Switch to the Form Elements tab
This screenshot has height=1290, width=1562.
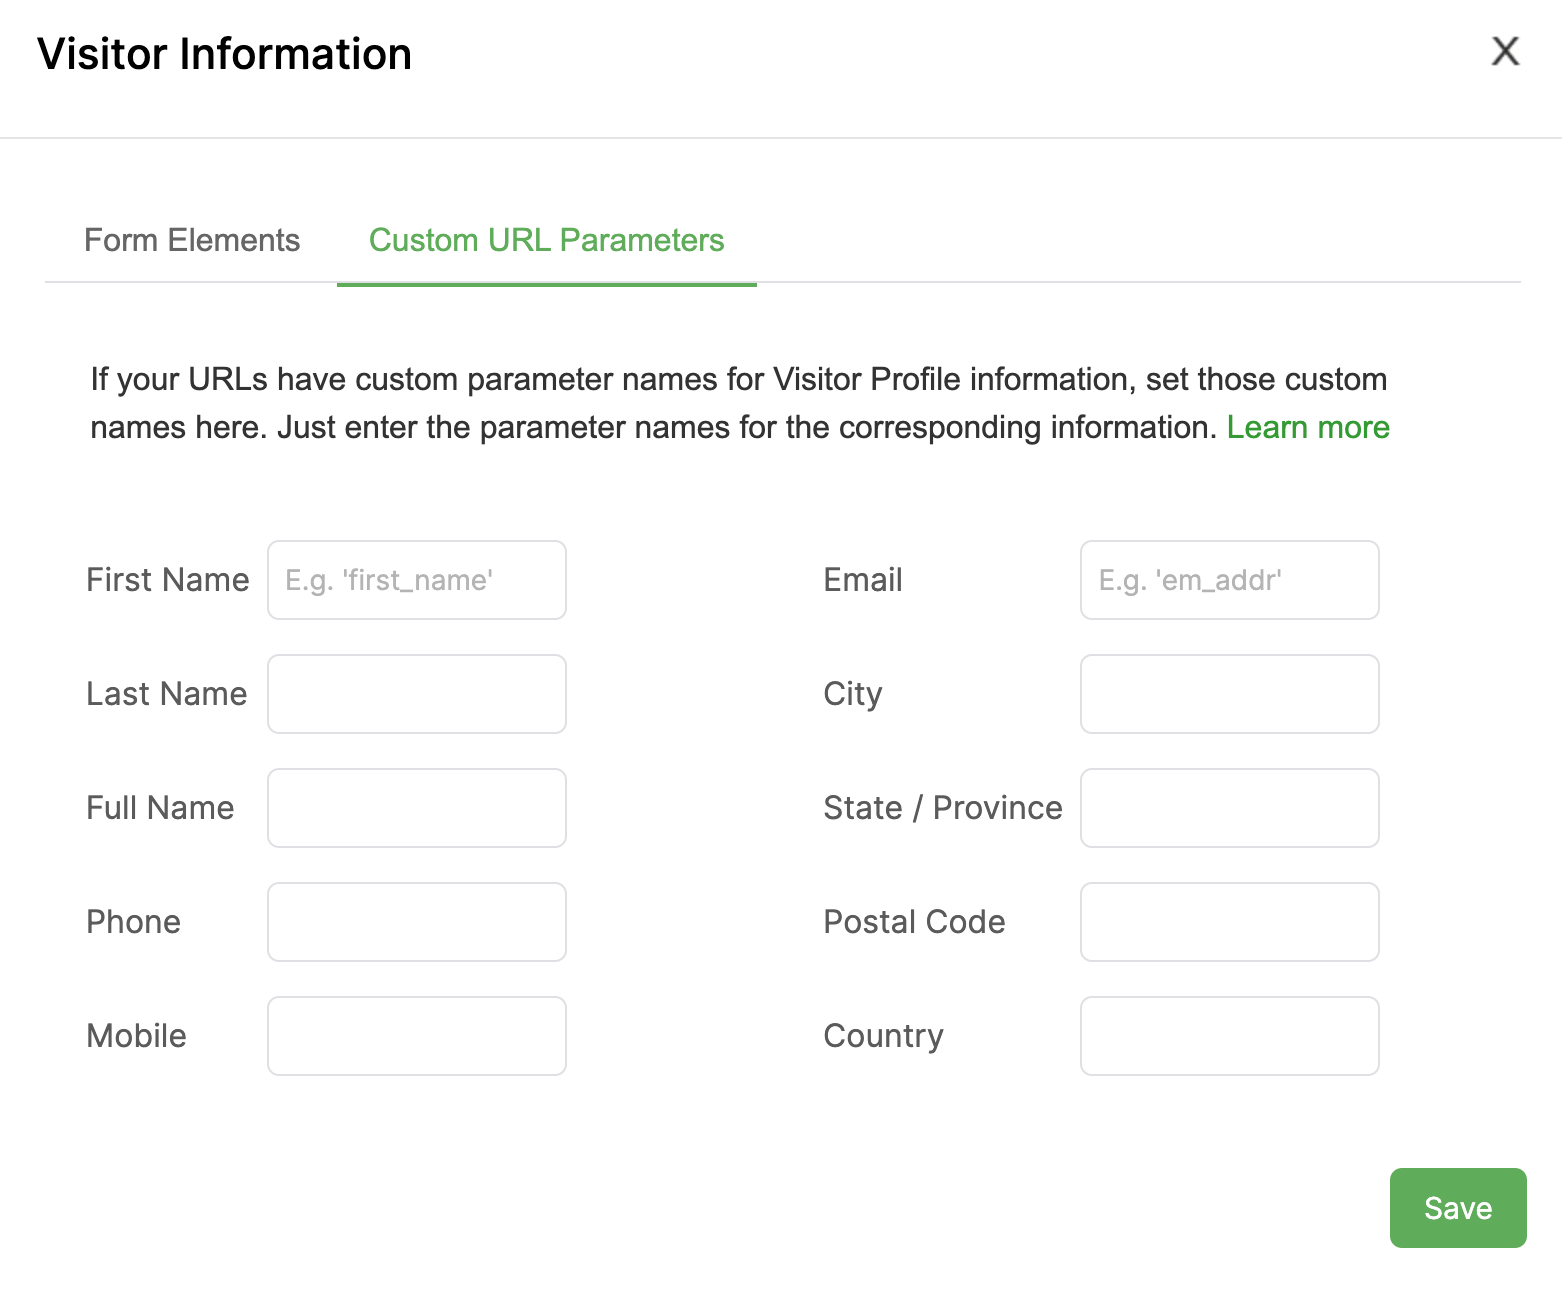pos(192,240)
